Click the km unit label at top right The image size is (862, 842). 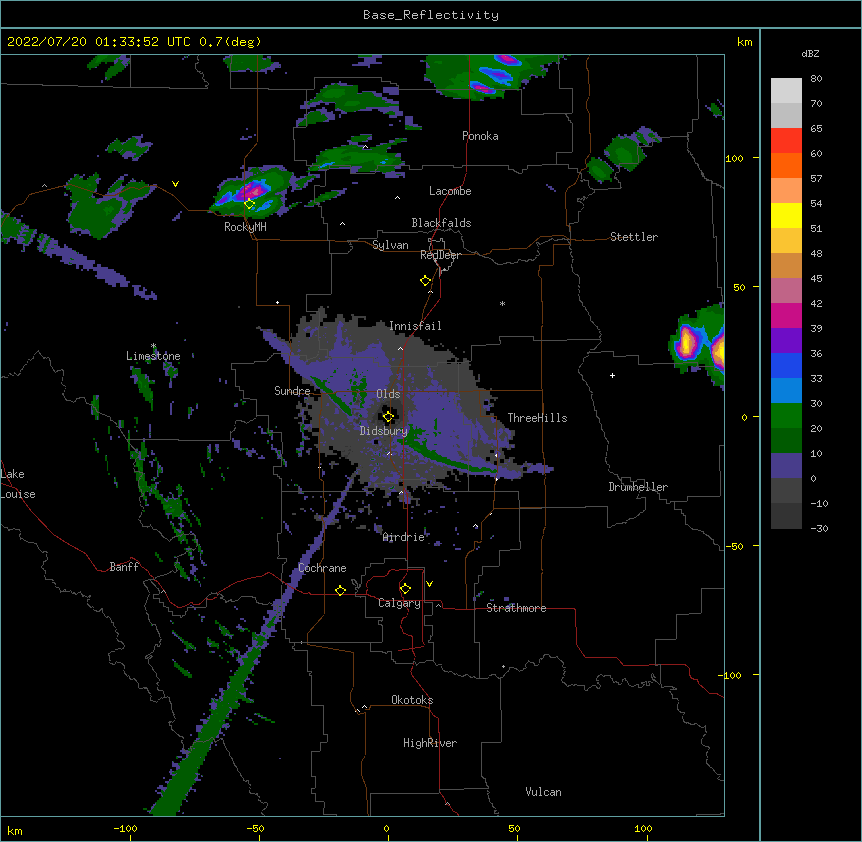coord(744,42)
